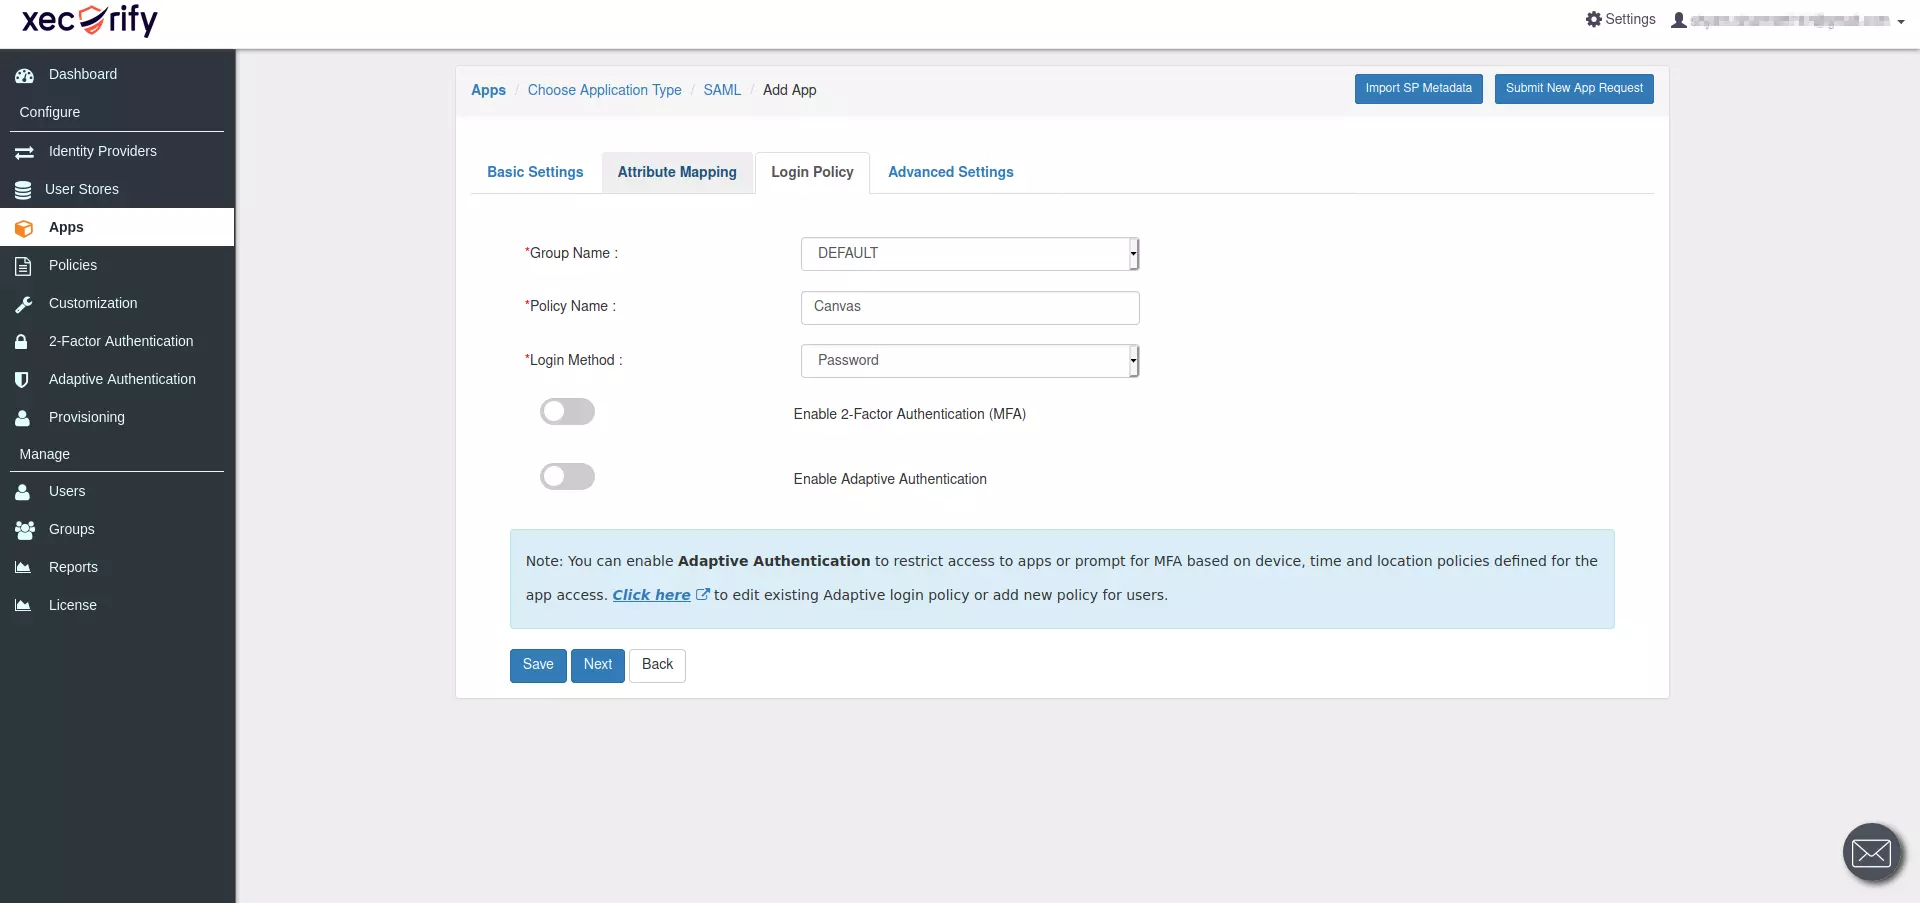Open the Dashboard from the sidebar
The width and height of the screenshot is (1920, 903).
(x=81, y=74)
